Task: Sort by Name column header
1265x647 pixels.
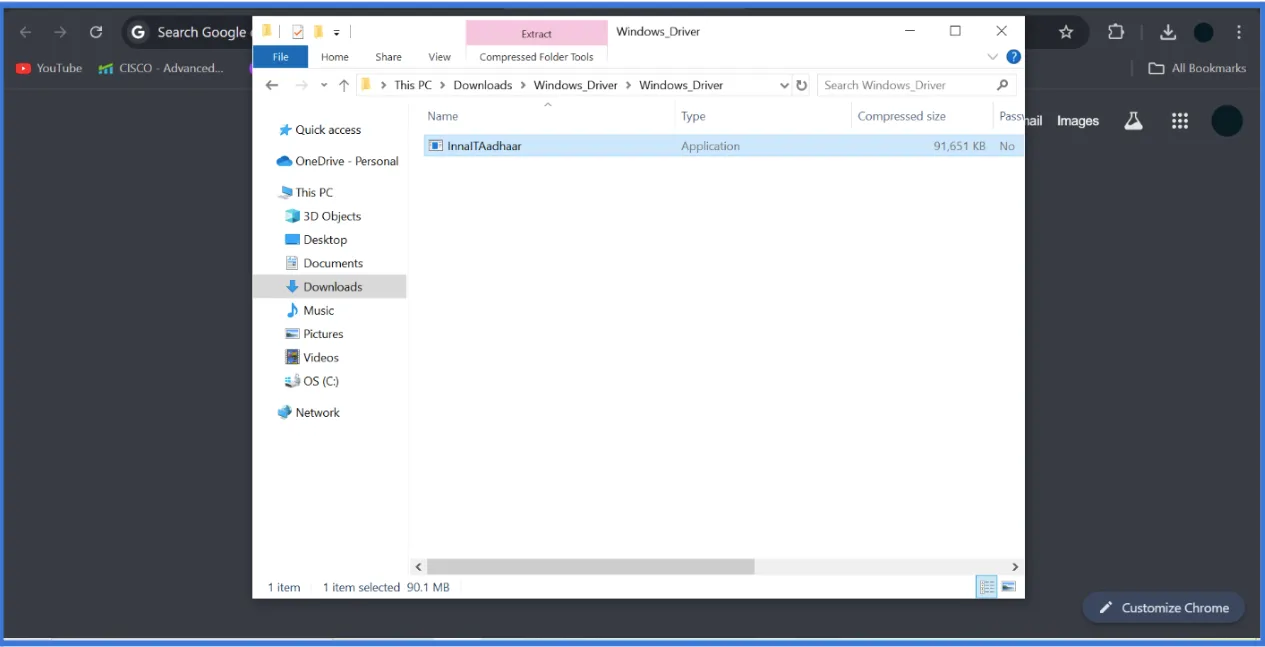Action: coord(443,116)
